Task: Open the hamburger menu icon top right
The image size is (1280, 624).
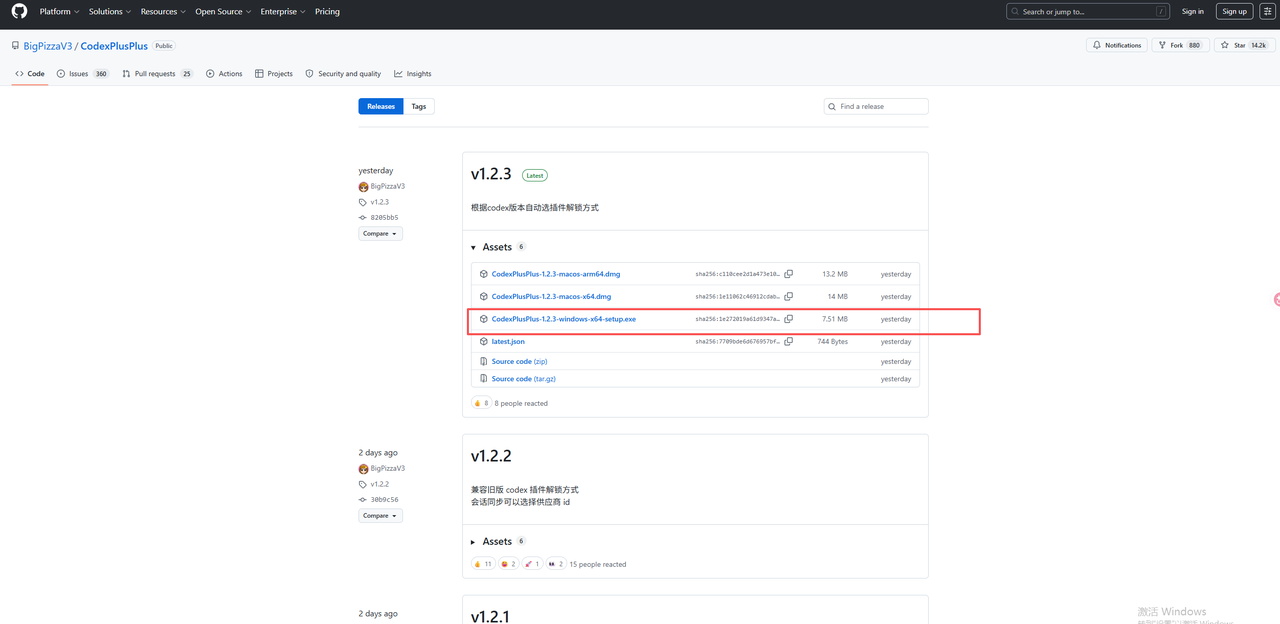Action: [1267, 12]
